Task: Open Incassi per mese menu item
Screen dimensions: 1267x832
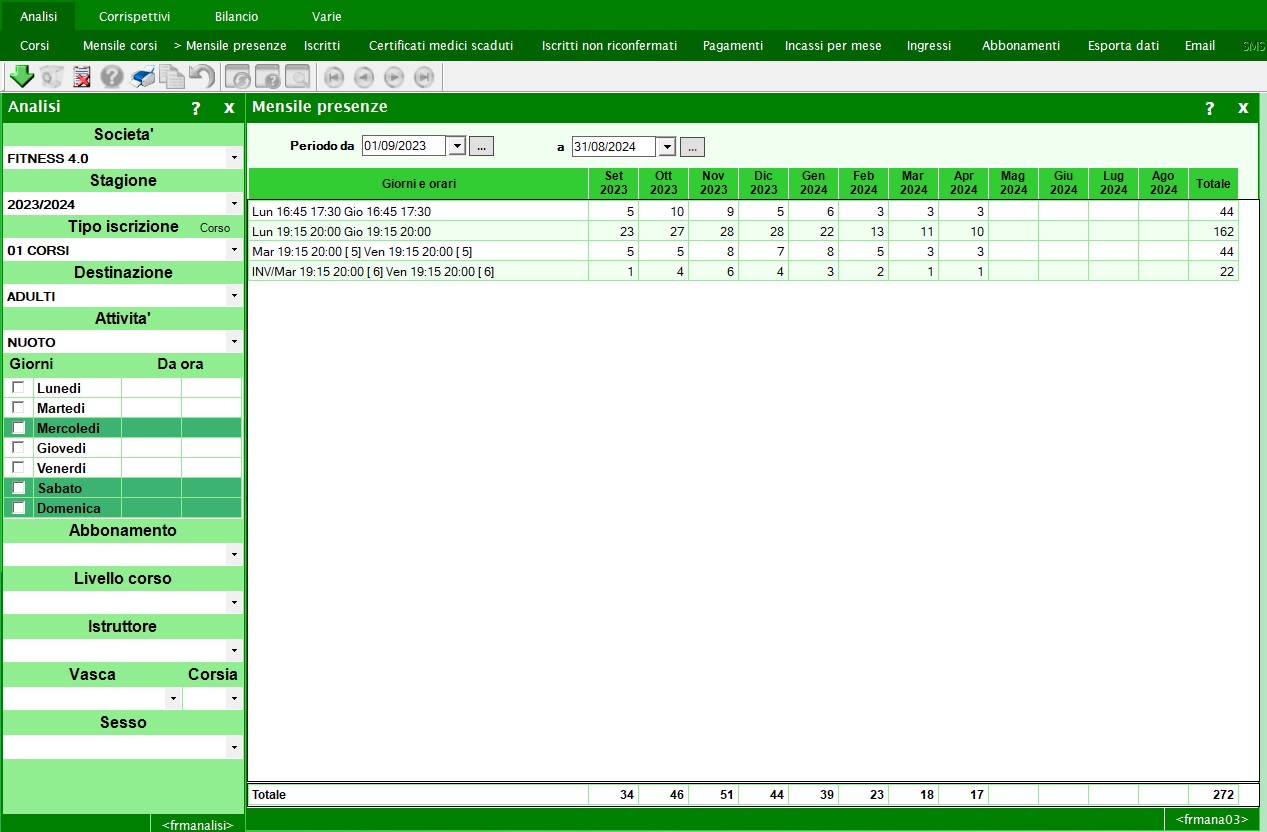Action: tap(833, 46)
